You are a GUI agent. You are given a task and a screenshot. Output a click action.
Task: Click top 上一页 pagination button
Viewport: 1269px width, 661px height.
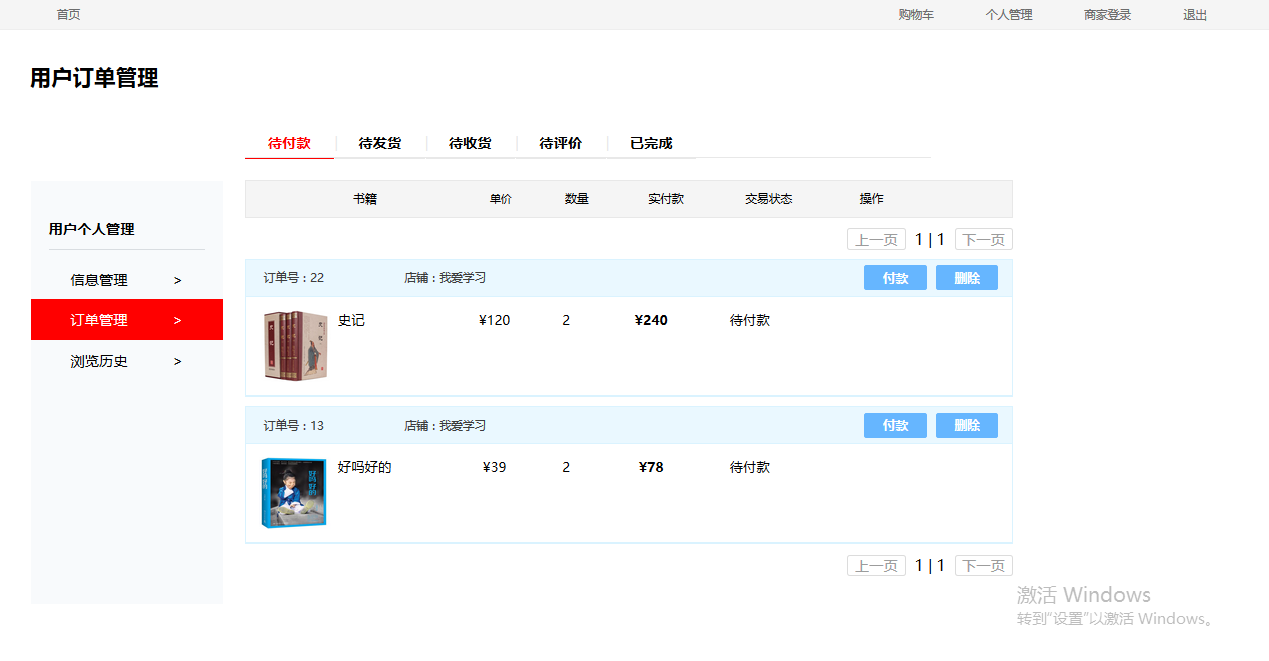(x=876, y=239)
